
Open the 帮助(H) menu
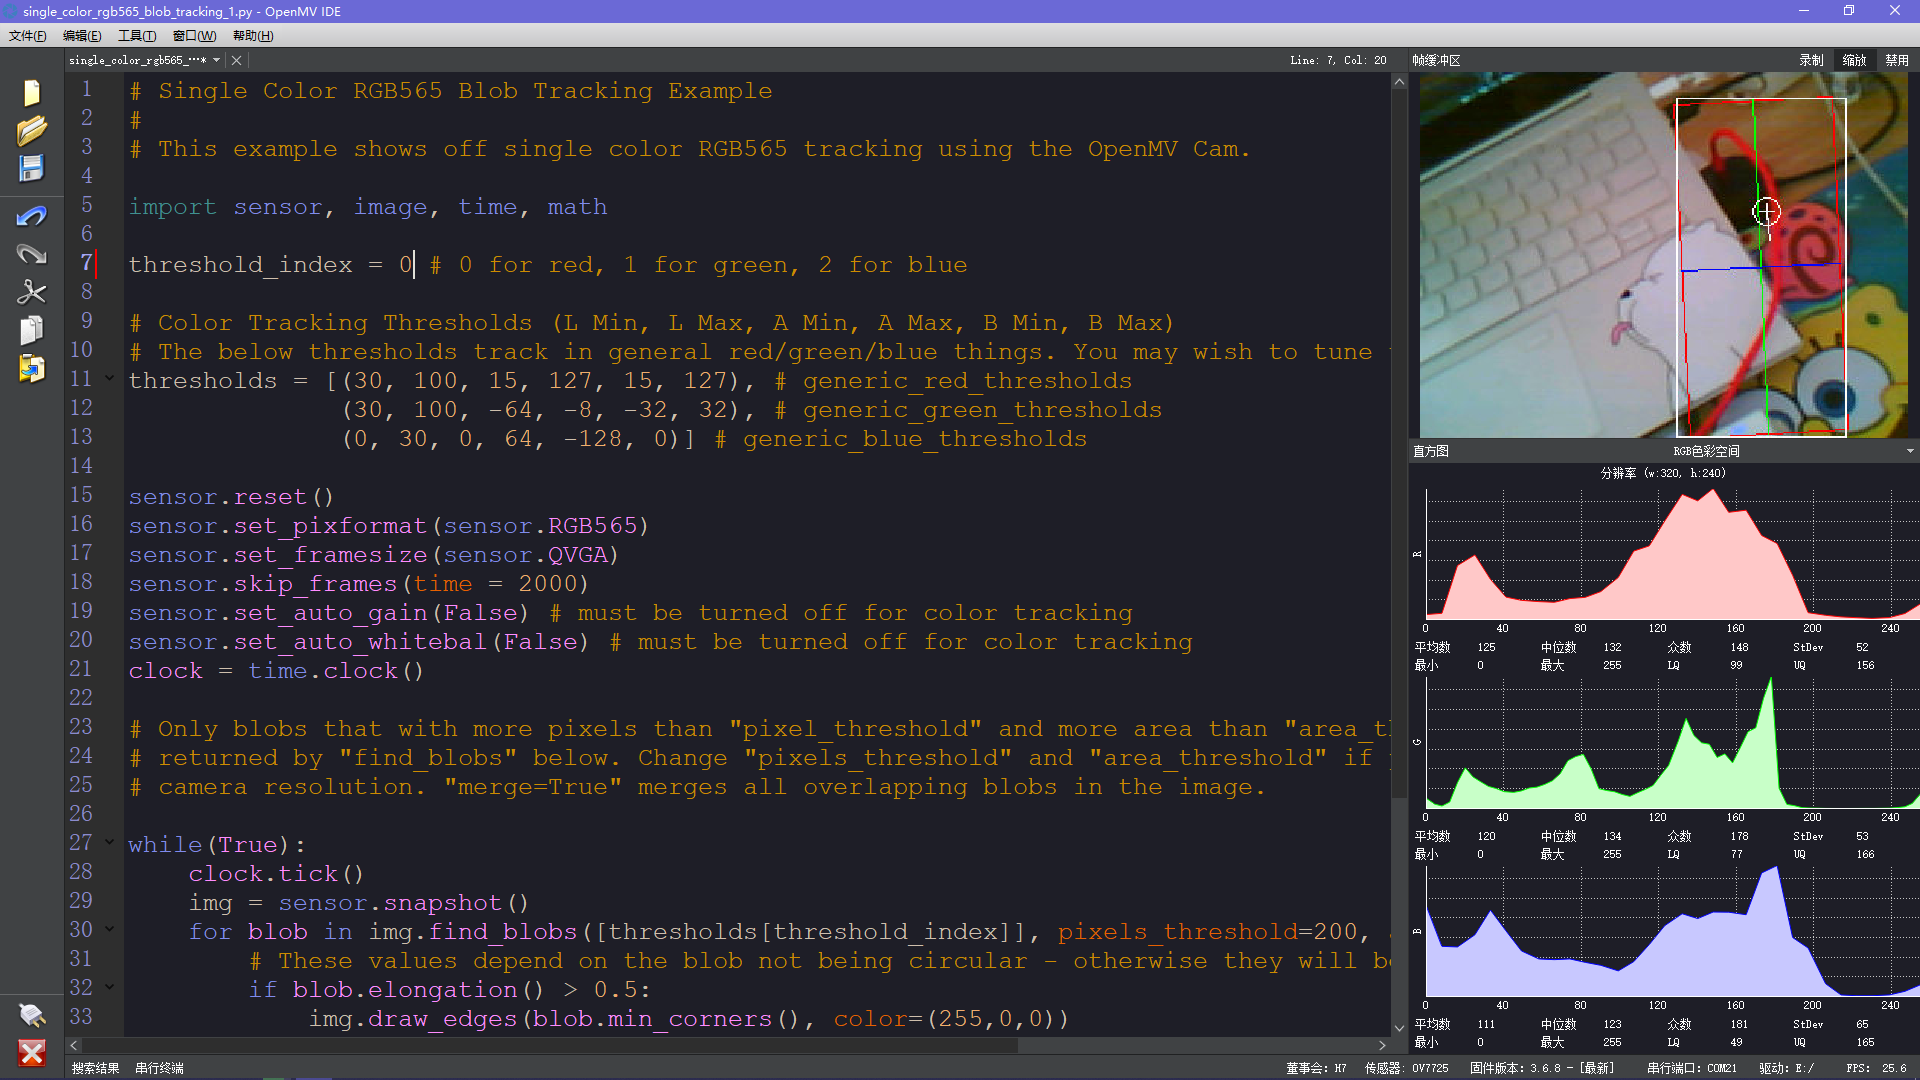pyautogui.click(x=253, y=36)
